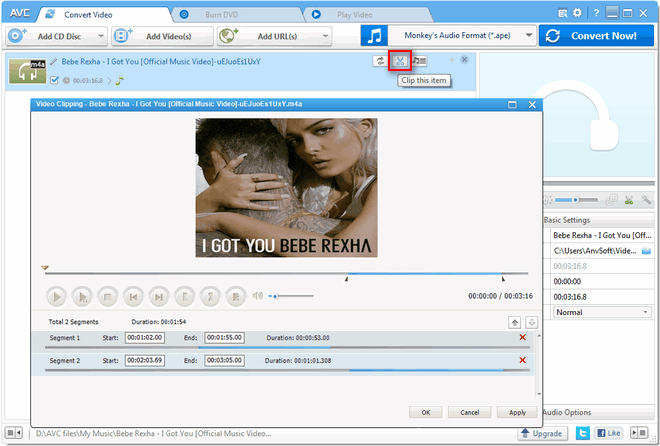
Task: Set the segment start point button
Action: [x=184, y=297]
